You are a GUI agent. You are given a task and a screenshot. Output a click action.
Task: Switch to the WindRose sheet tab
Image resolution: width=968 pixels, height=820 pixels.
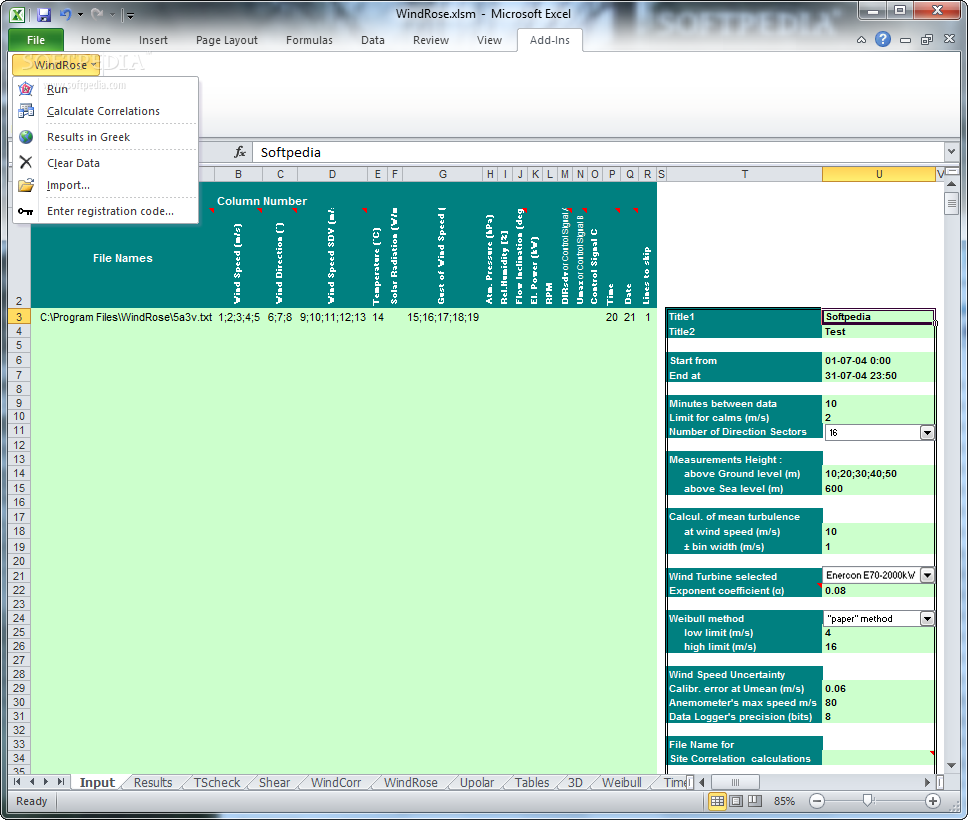[411, 782]
